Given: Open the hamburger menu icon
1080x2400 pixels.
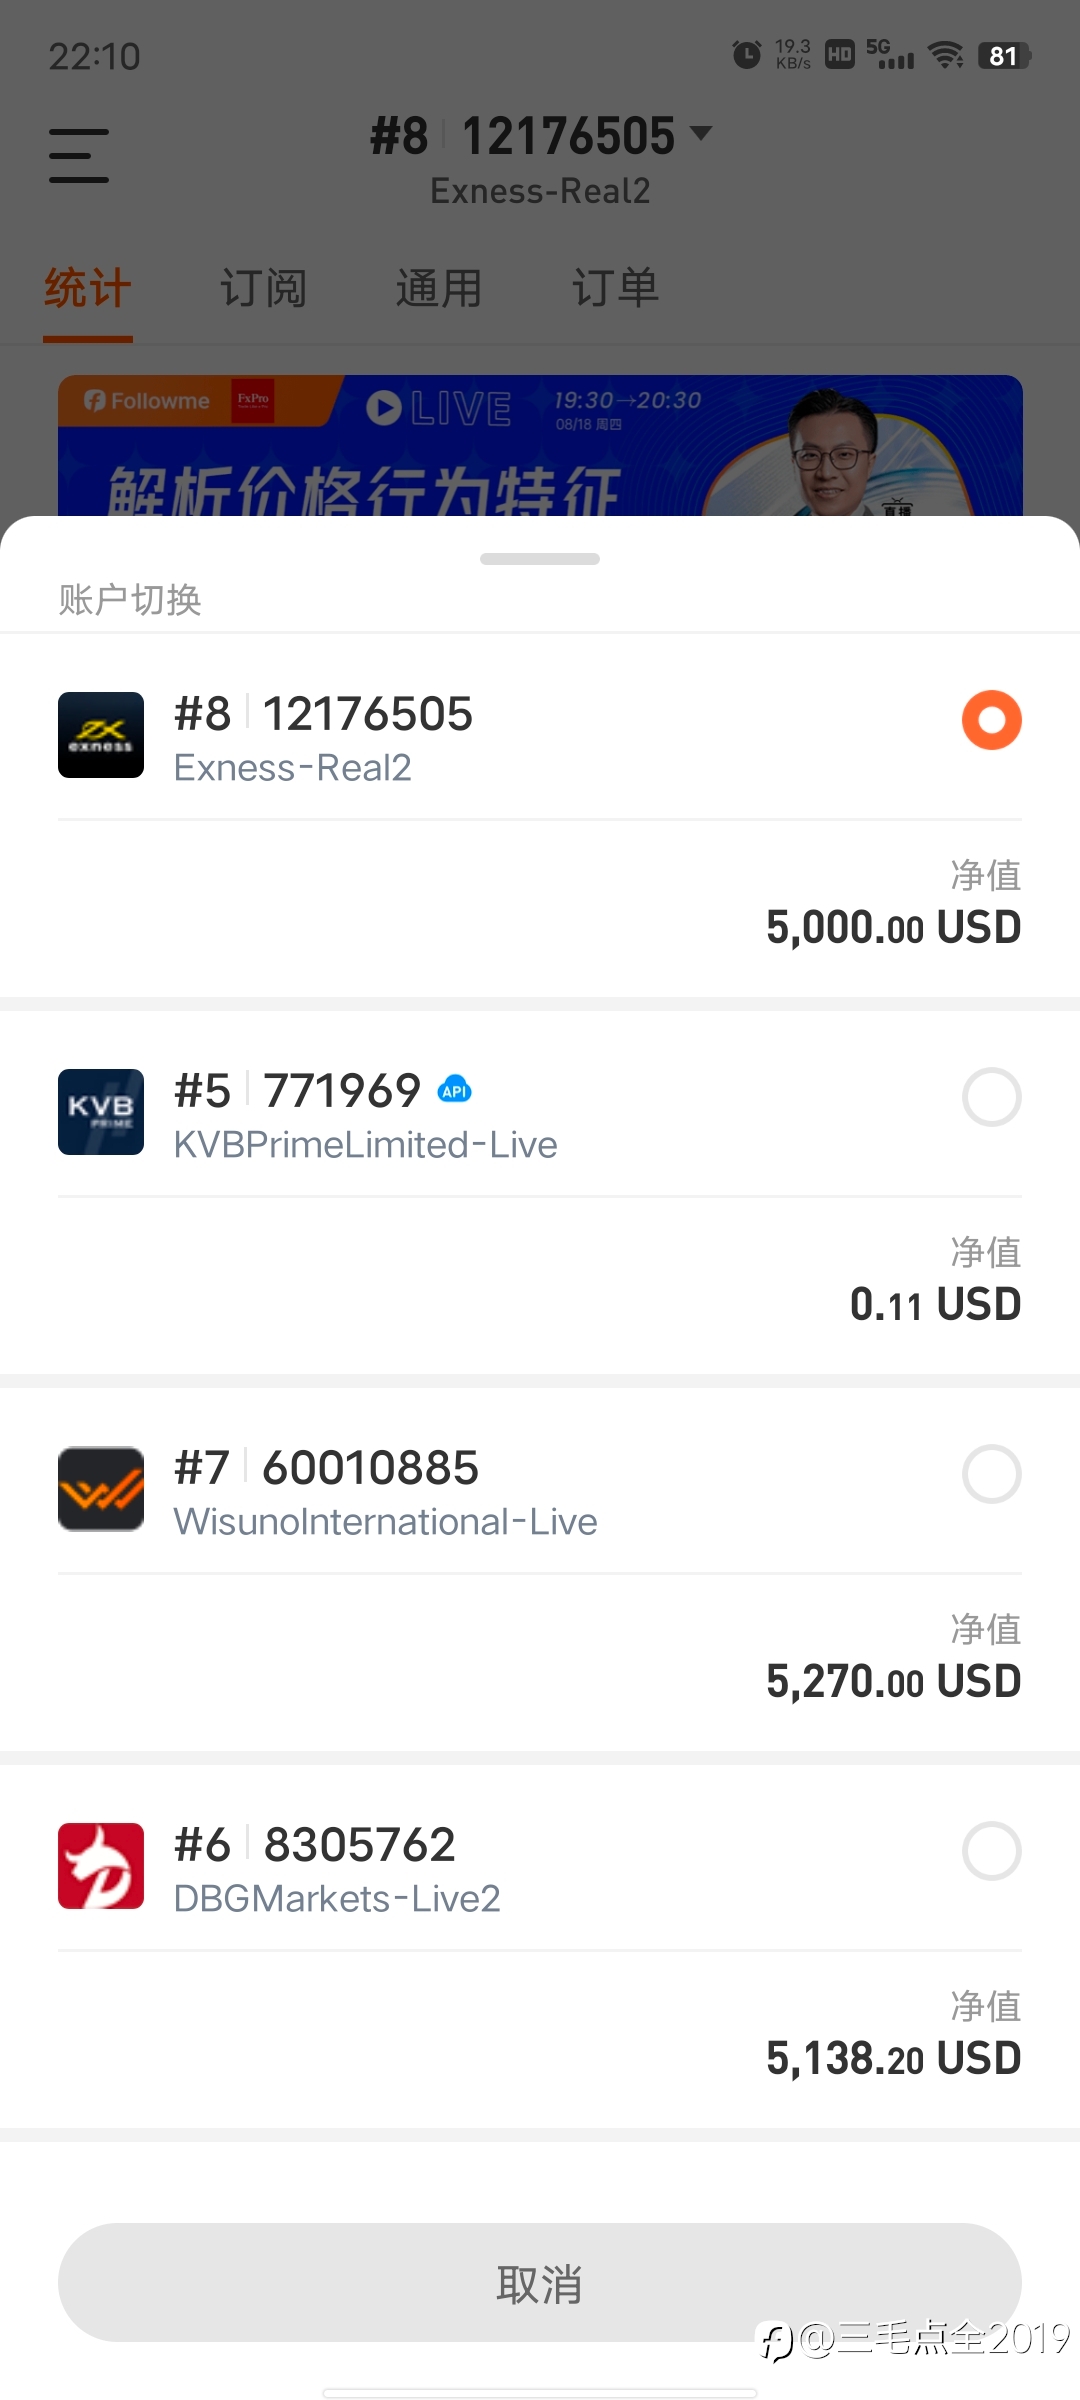Looking at the screenshot, I should (79, 155).
